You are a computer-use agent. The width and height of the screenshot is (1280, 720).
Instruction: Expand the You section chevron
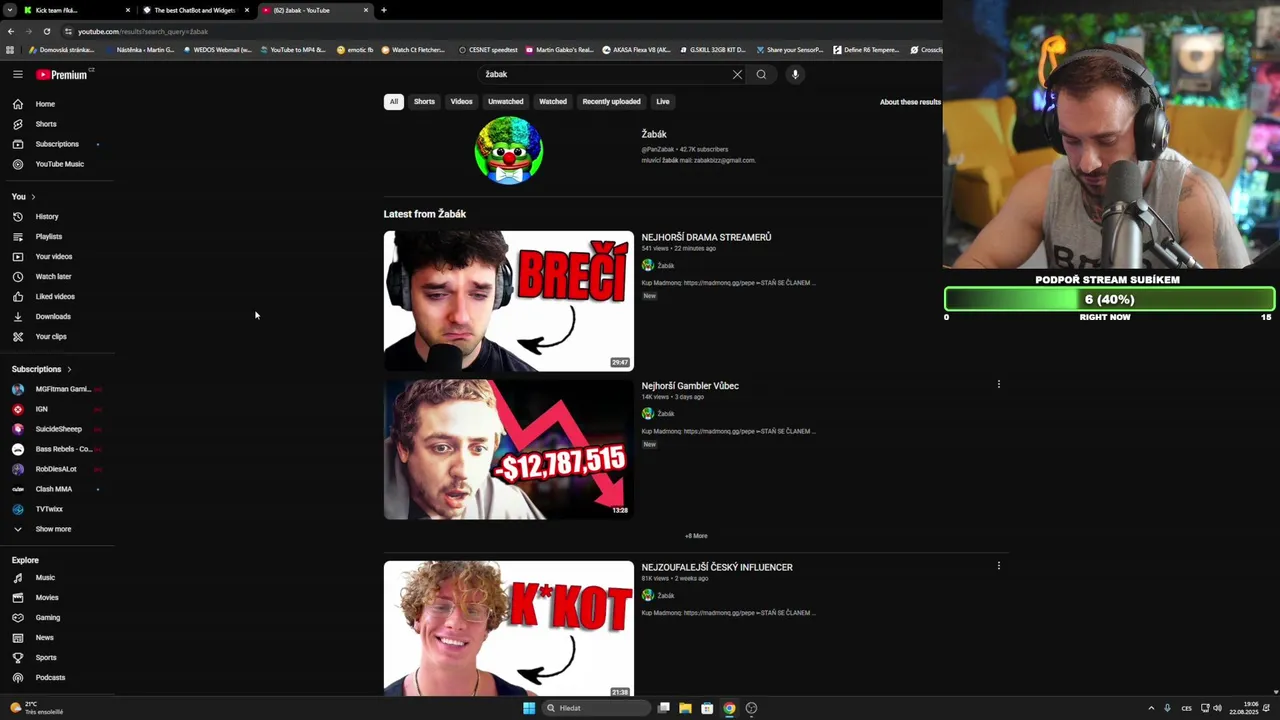(x=33, y=197)
